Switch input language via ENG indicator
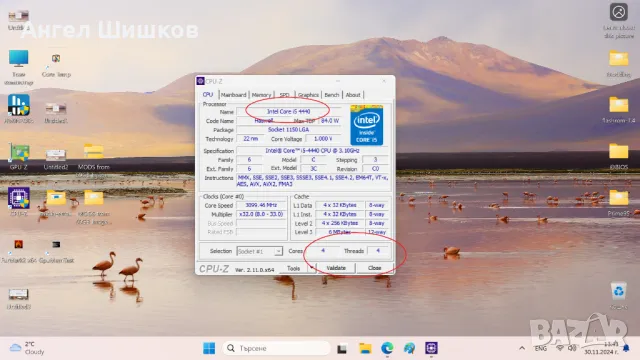The width and height of the screenshot is (640, 360). (x=541, y=348)
